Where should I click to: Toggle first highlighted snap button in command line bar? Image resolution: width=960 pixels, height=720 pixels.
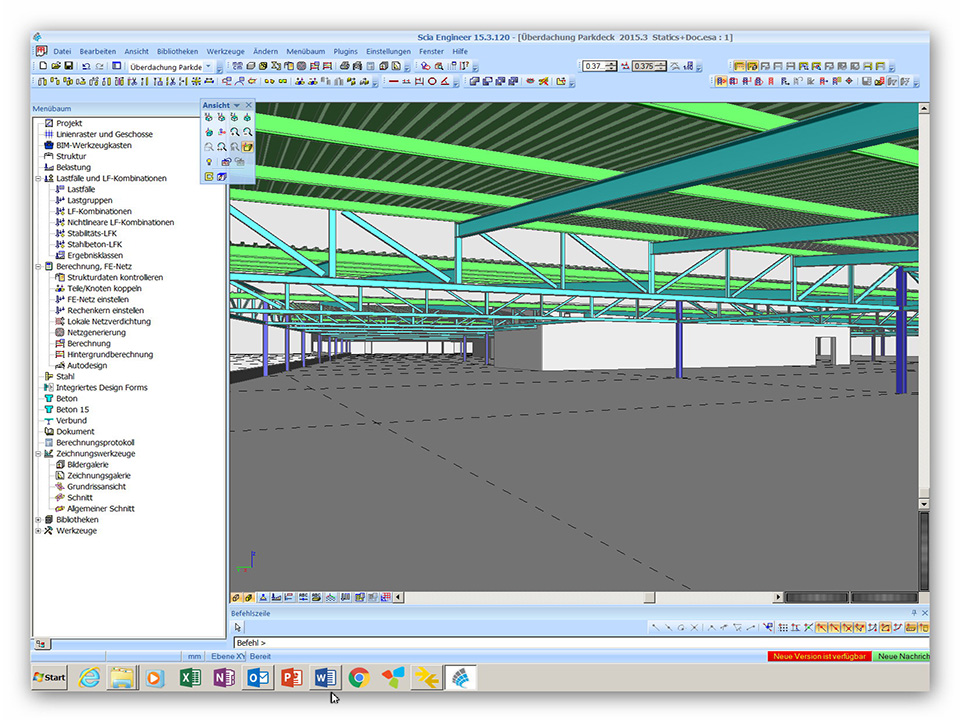[x=820, y=628]
